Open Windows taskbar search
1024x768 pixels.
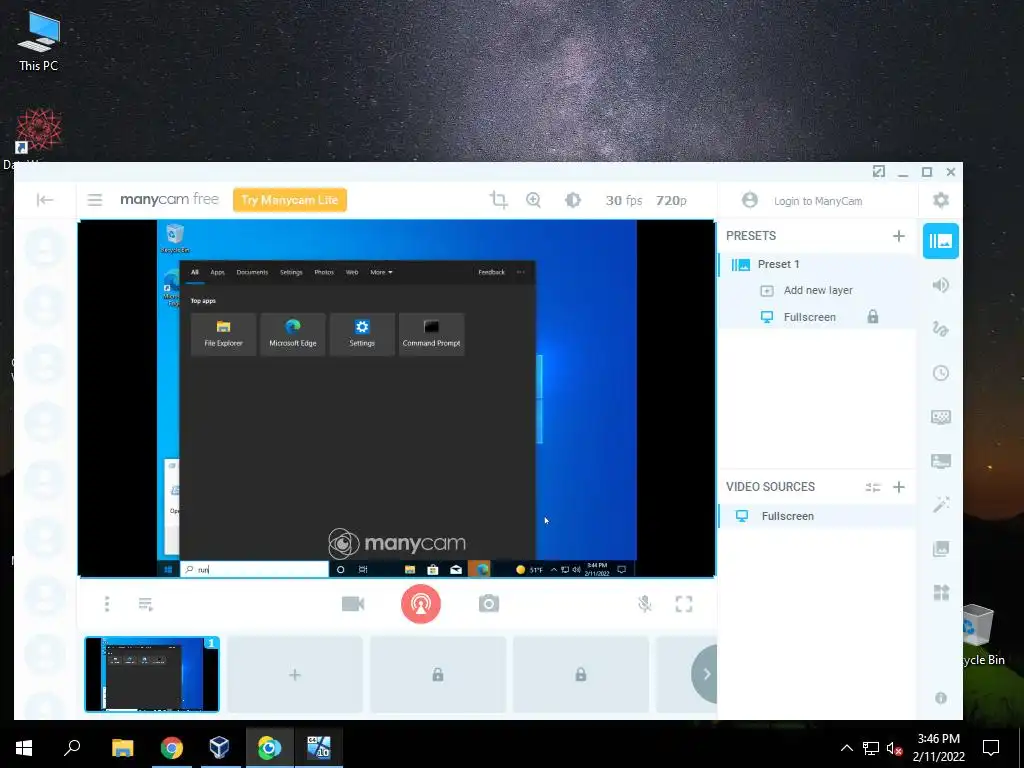[72, 748]
